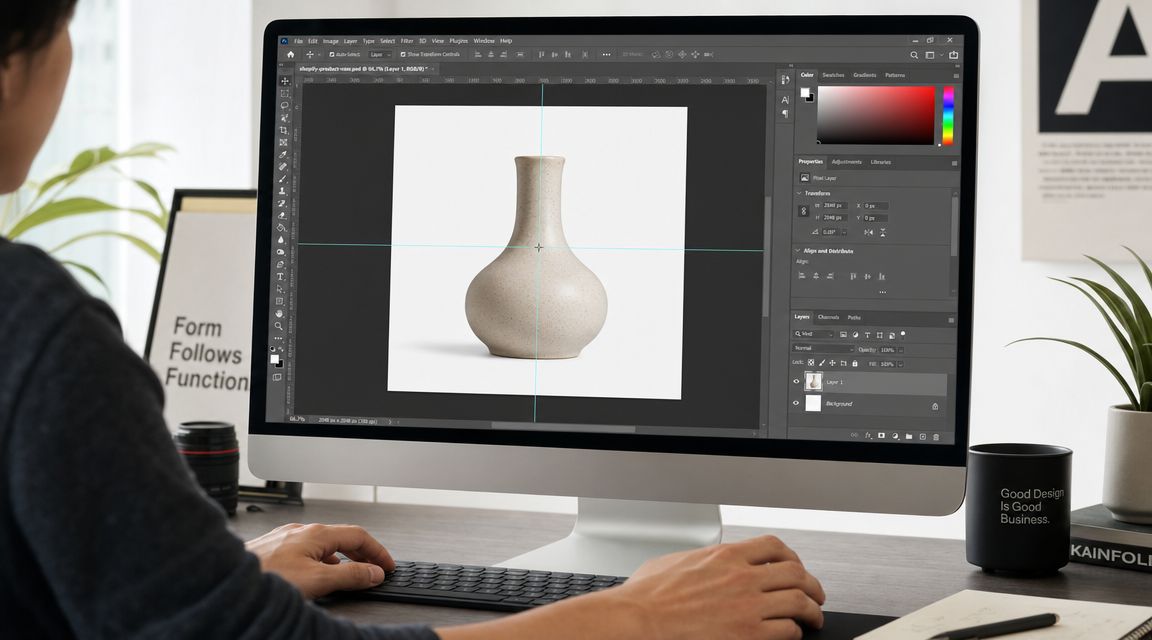The image size is (1152, 640).
Task: Select the Eraser tool
Action: coord(281,215)
